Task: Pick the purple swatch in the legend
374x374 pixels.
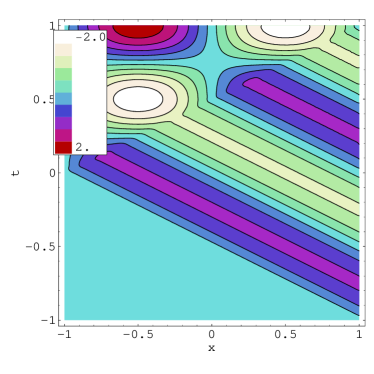Action: coord(63,123)
